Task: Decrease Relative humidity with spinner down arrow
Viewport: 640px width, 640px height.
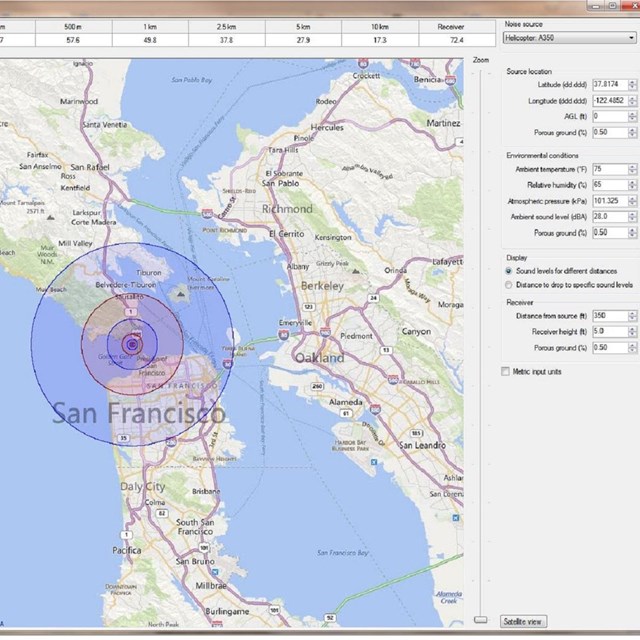Action: pyautogui.click(x=632, y=188)
